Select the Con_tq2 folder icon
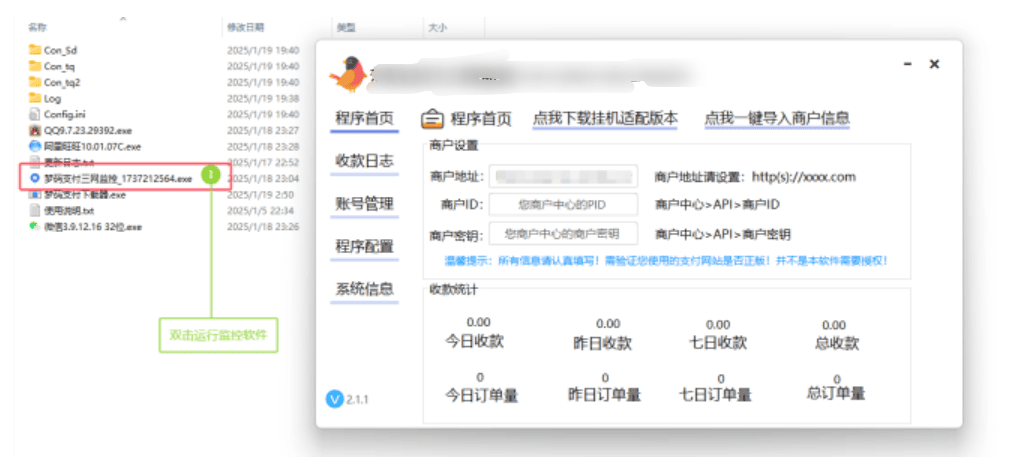The height and width of the screenshot is (459, 1035). pyautogui.click(x=35, y=82)
